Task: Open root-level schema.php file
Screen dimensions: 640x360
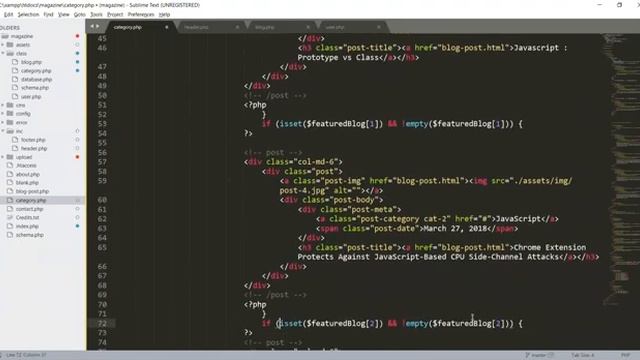Action: [x=29, y=235]
